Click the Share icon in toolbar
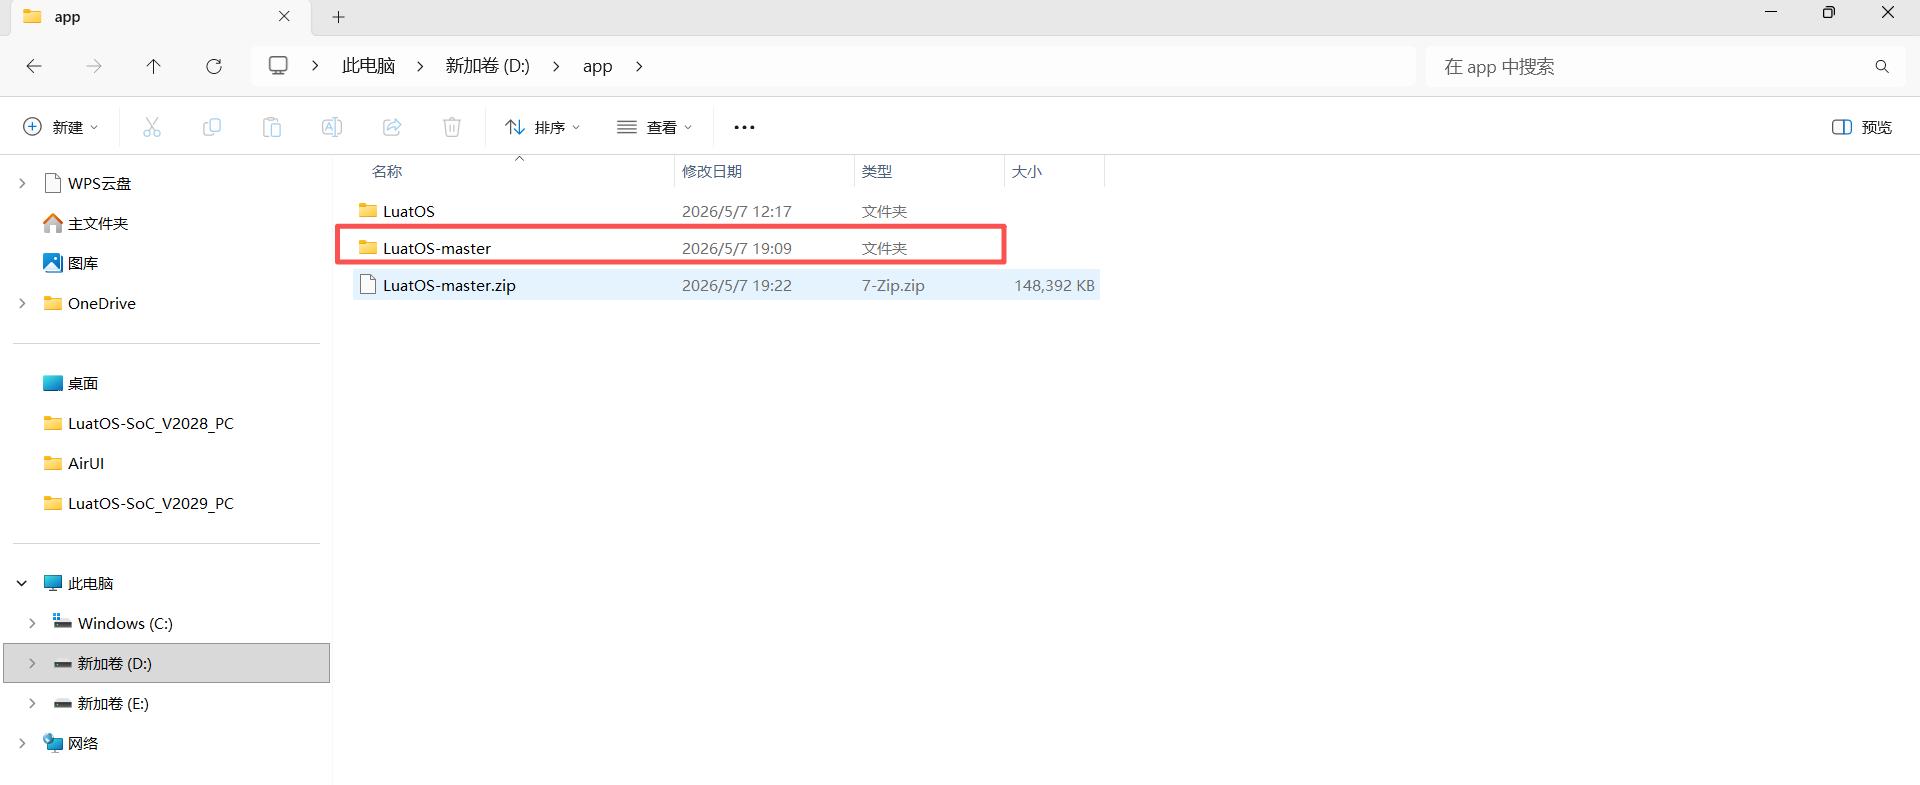This screenshot has width=1920, height=785. click(392, 127)
